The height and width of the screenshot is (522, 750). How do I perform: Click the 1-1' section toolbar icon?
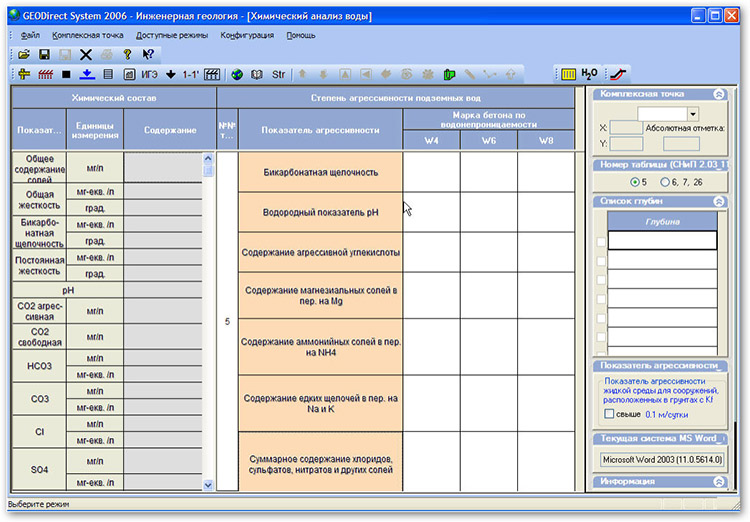click(189, 74)
